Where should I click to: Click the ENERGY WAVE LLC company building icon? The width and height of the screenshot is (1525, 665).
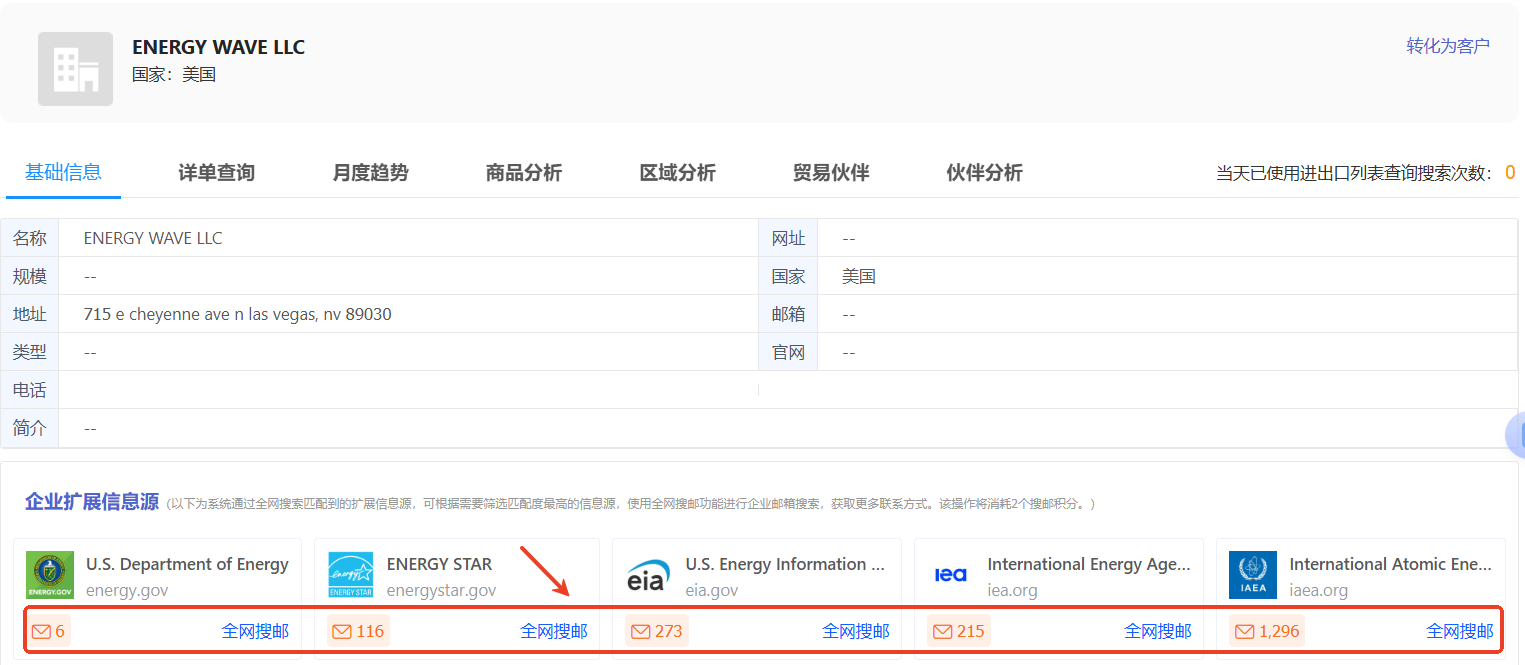(x=75, y=68)
